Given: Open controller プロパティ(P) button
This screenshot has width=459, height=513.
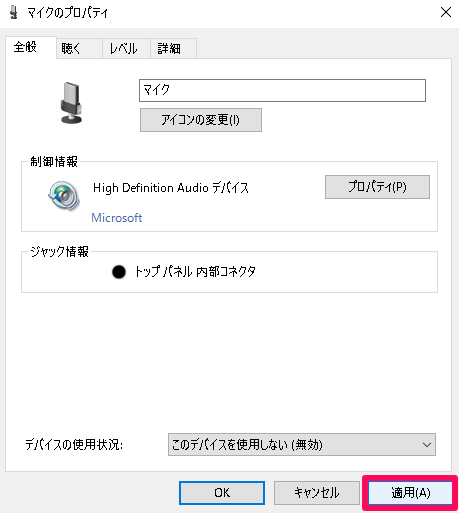Looking at the screenshot, I should click(377, 187).
